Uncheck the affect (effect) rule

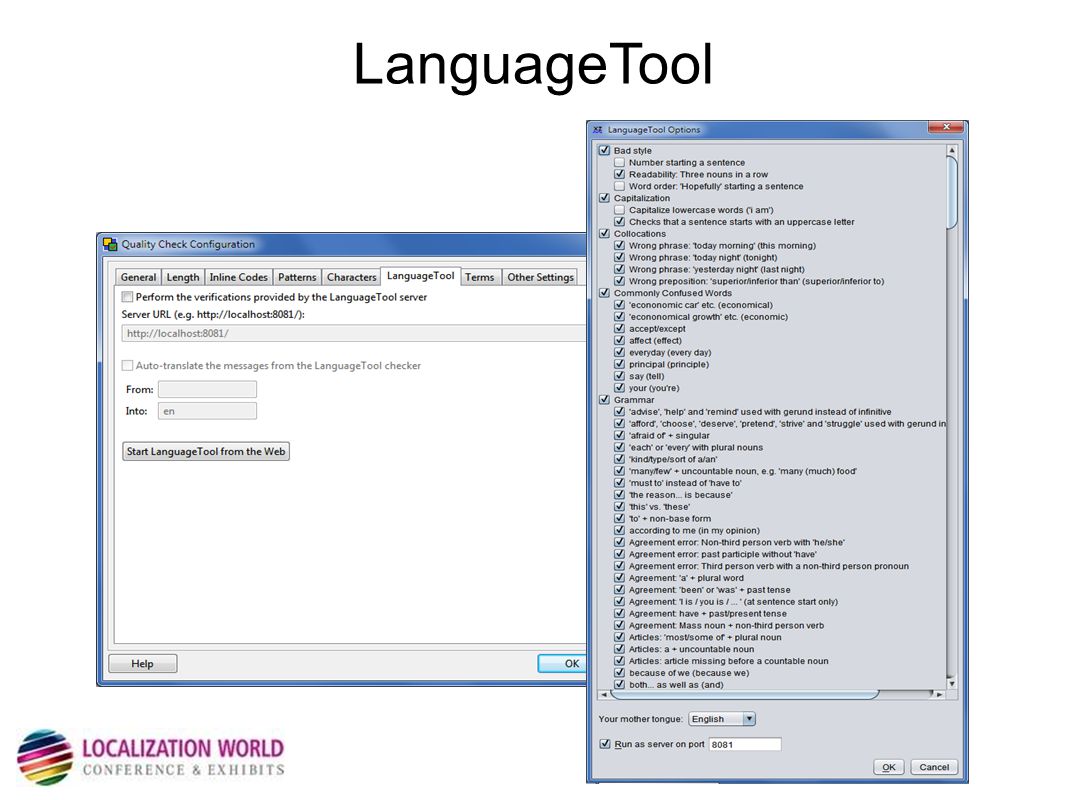pos(619,341)
